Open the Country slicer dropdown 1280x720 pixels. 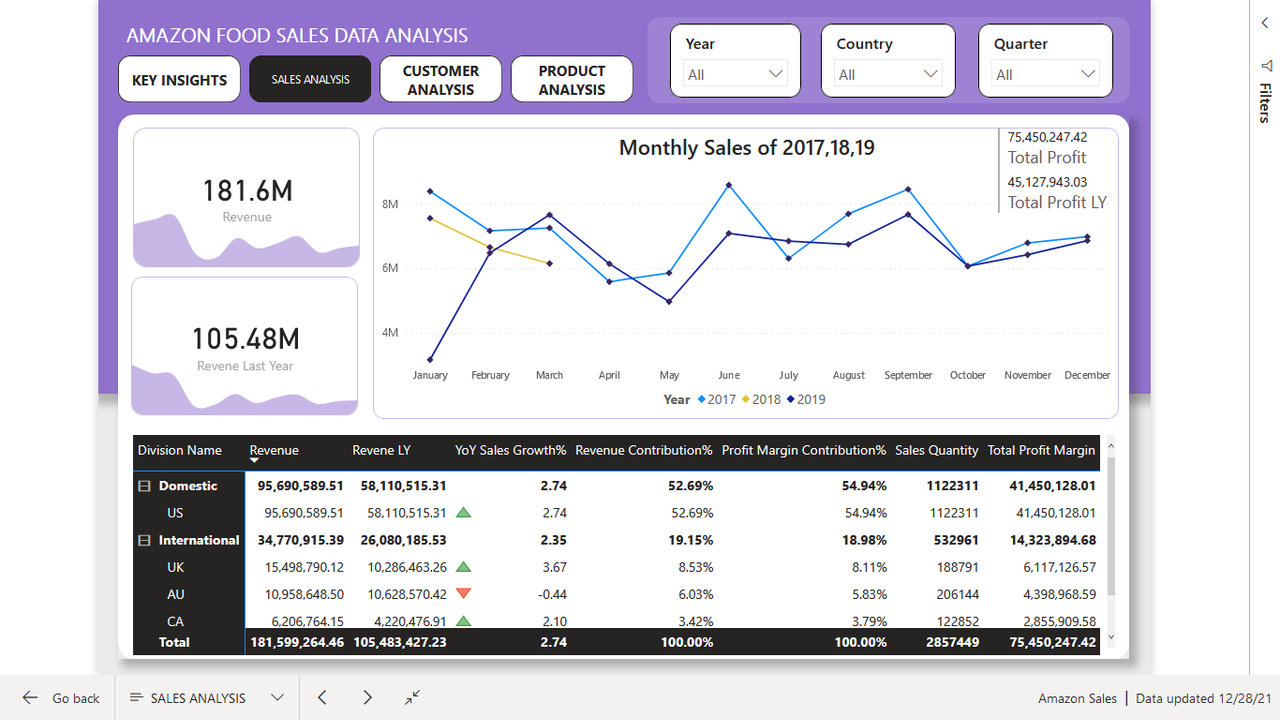pyautogui.click(x=930, y=73)
